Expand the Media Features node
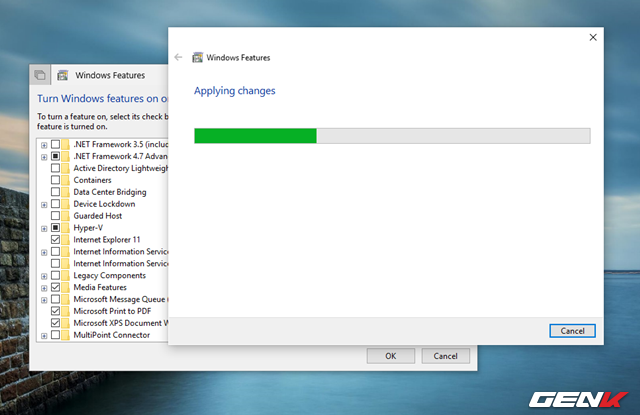The image size is (640, 415). pyautogui.click(x=44, y=288)
